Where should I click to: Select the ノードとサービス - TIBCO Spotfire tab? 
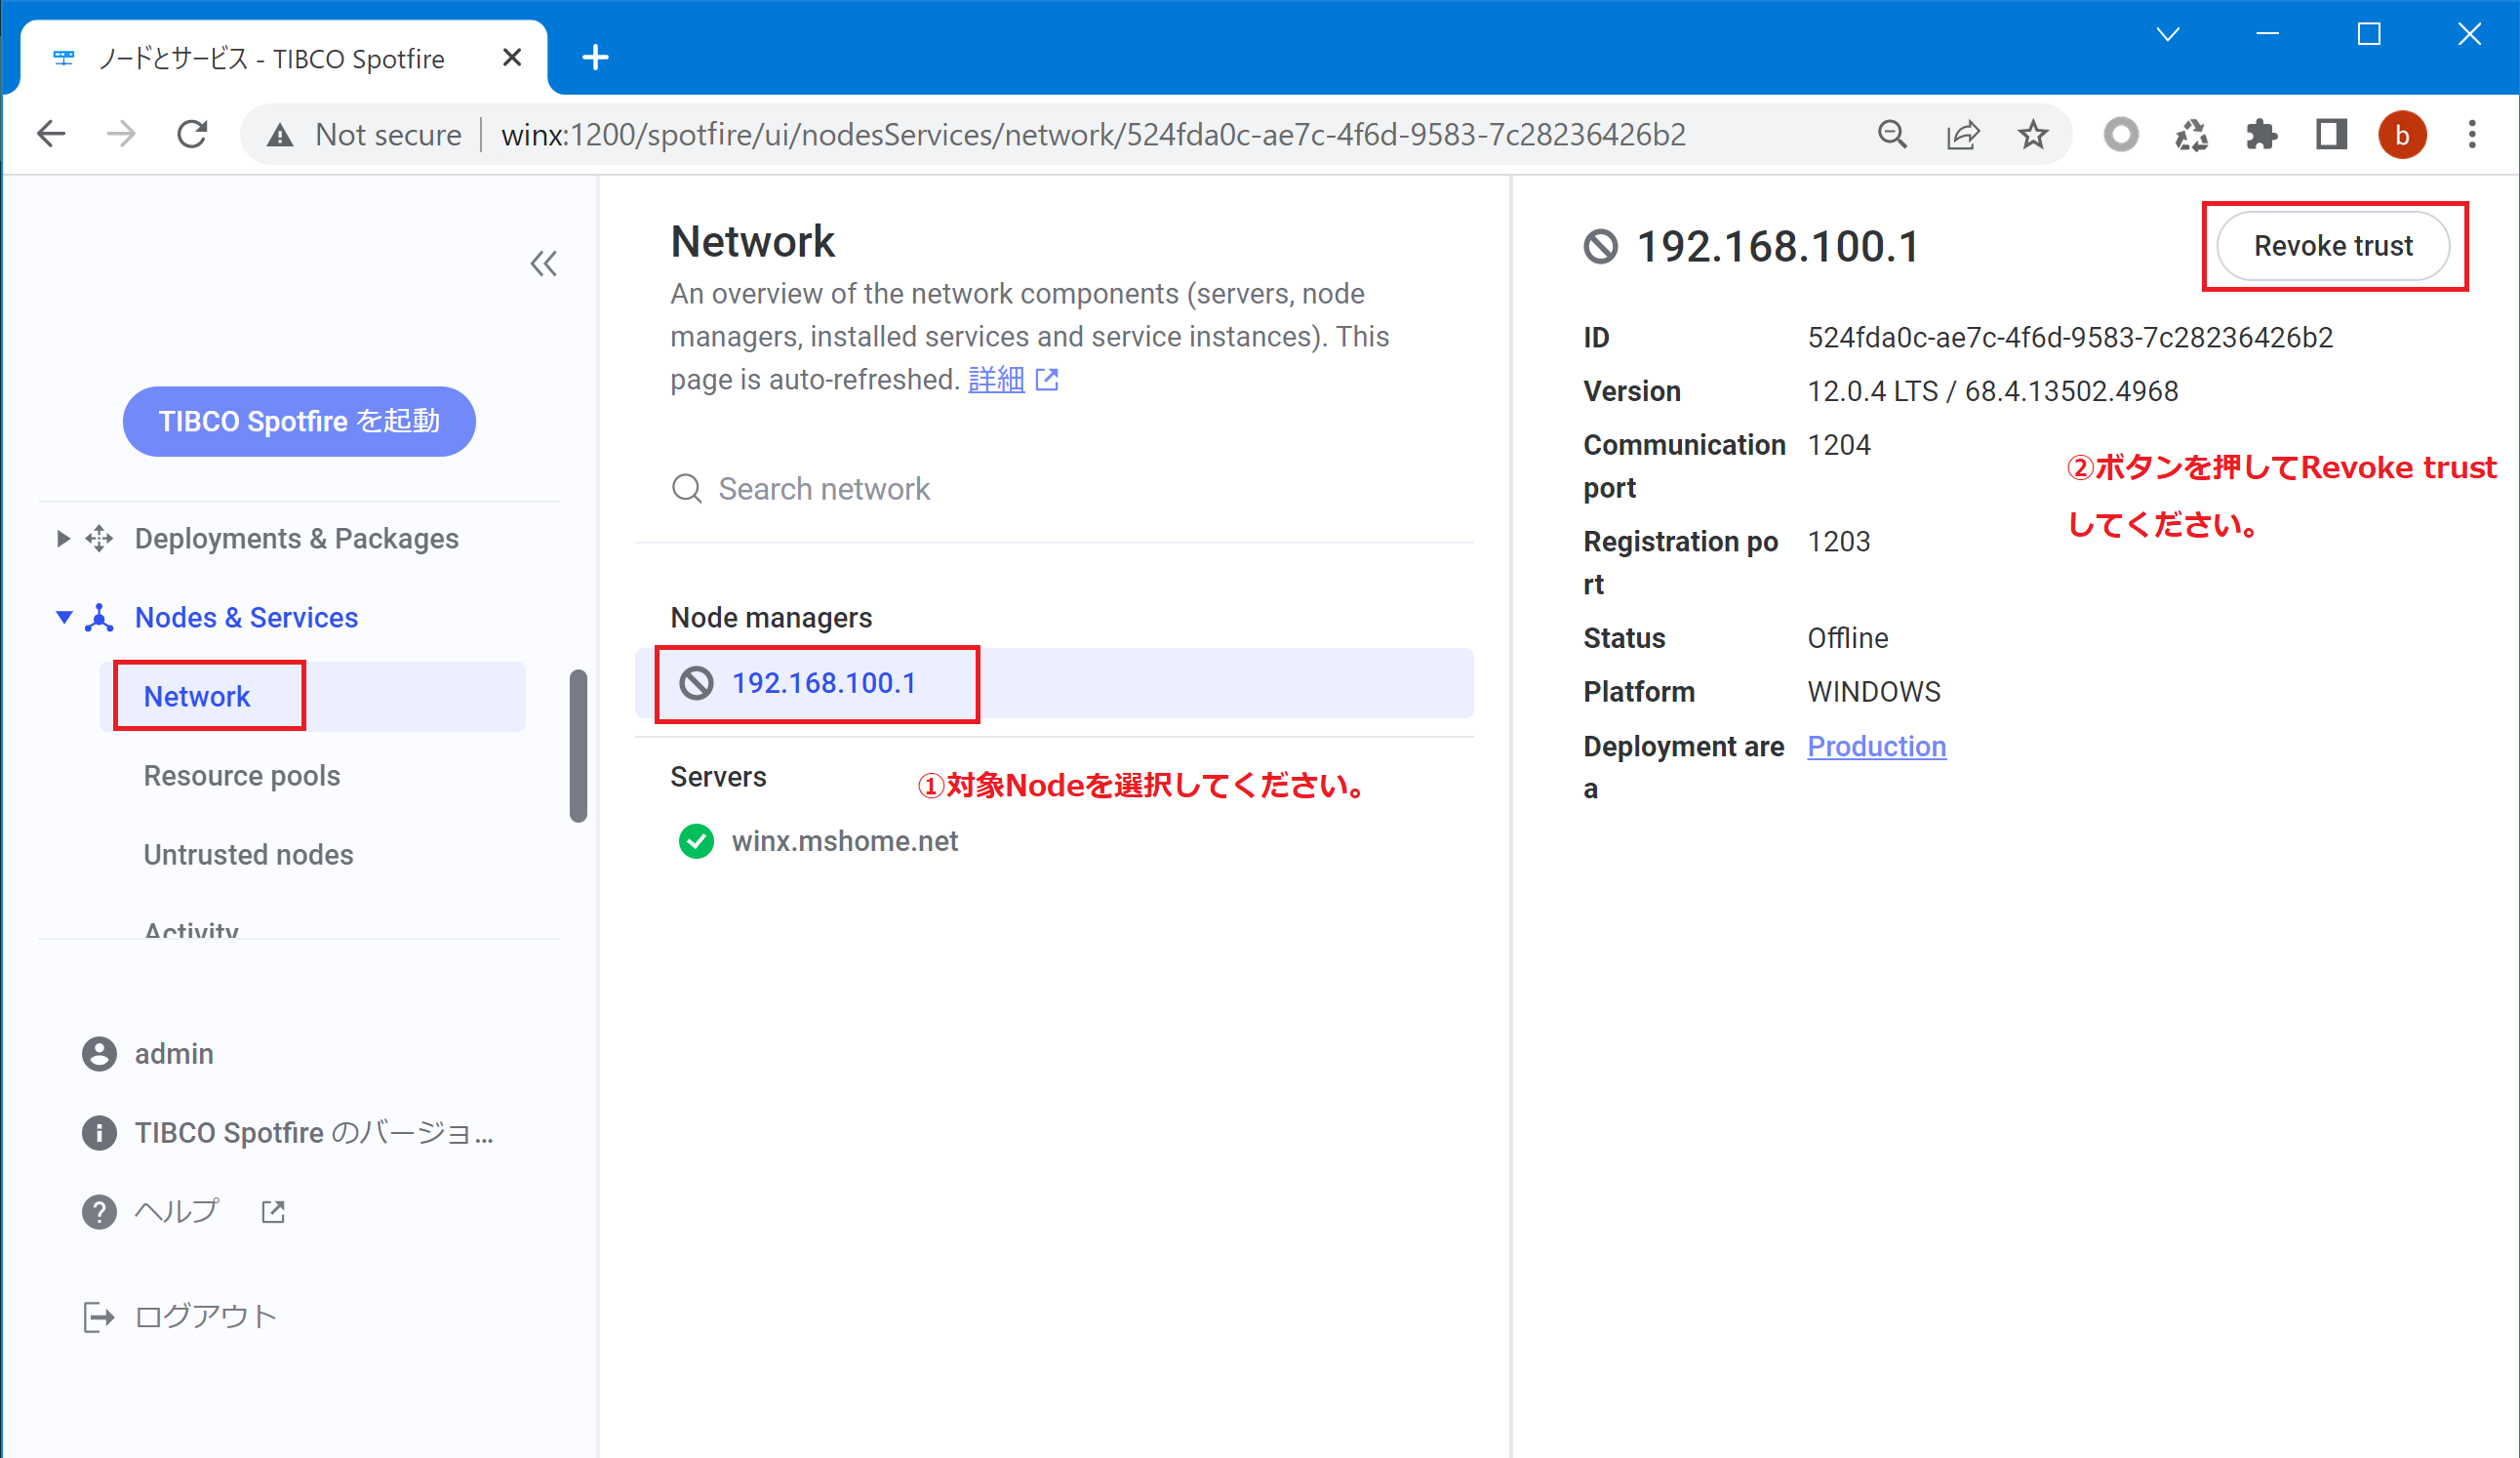[x=284, y=57]
